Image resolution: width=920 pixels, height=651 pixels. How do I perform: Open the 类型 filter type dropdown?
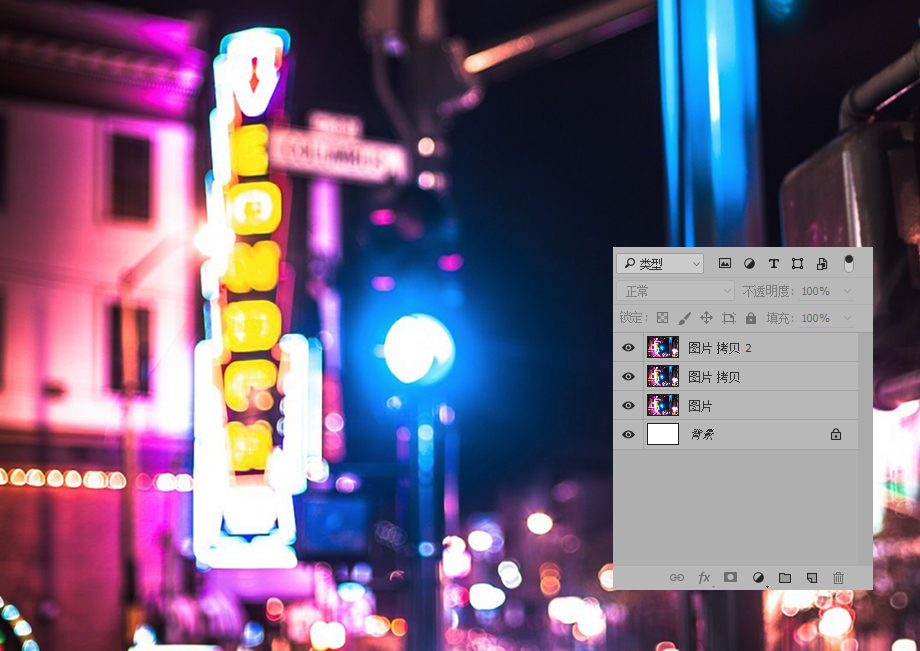[x=660, y=264]
